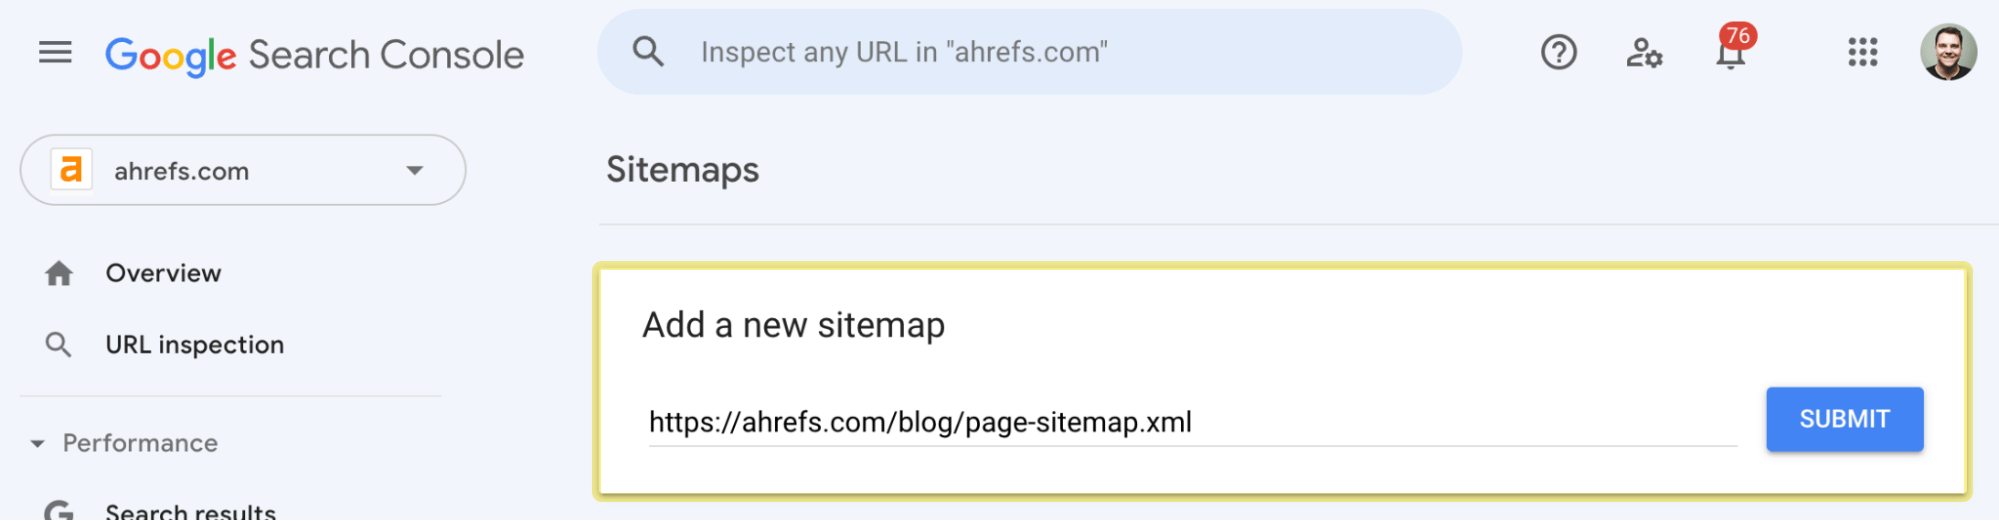This screenshot has height=521, width=1999.
Task: Open the hamburger main menu
Action: (x=55, y=52)
